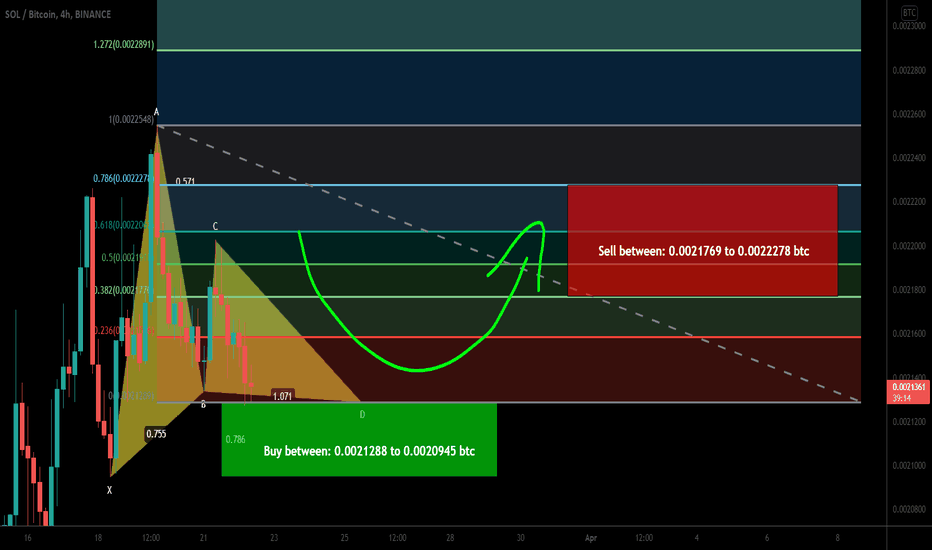Click price axis value 0.0021000

point(909,466)
